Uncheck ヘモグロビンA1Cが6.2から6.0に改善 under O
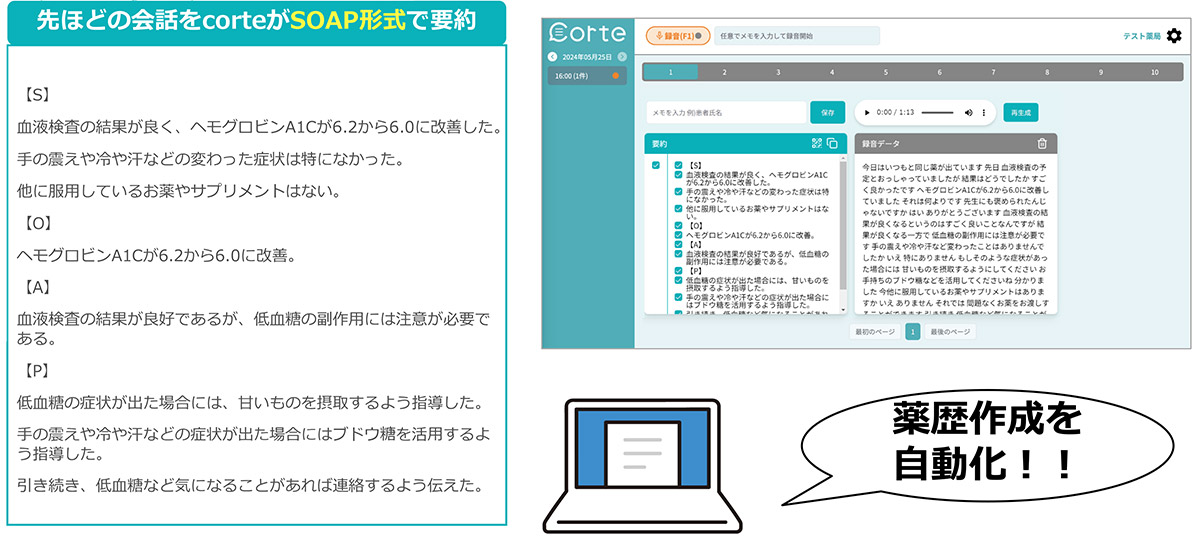Image resolution: width=1200 pixels, height=537 pixels. pyautogui.click(x=678, y=235)
